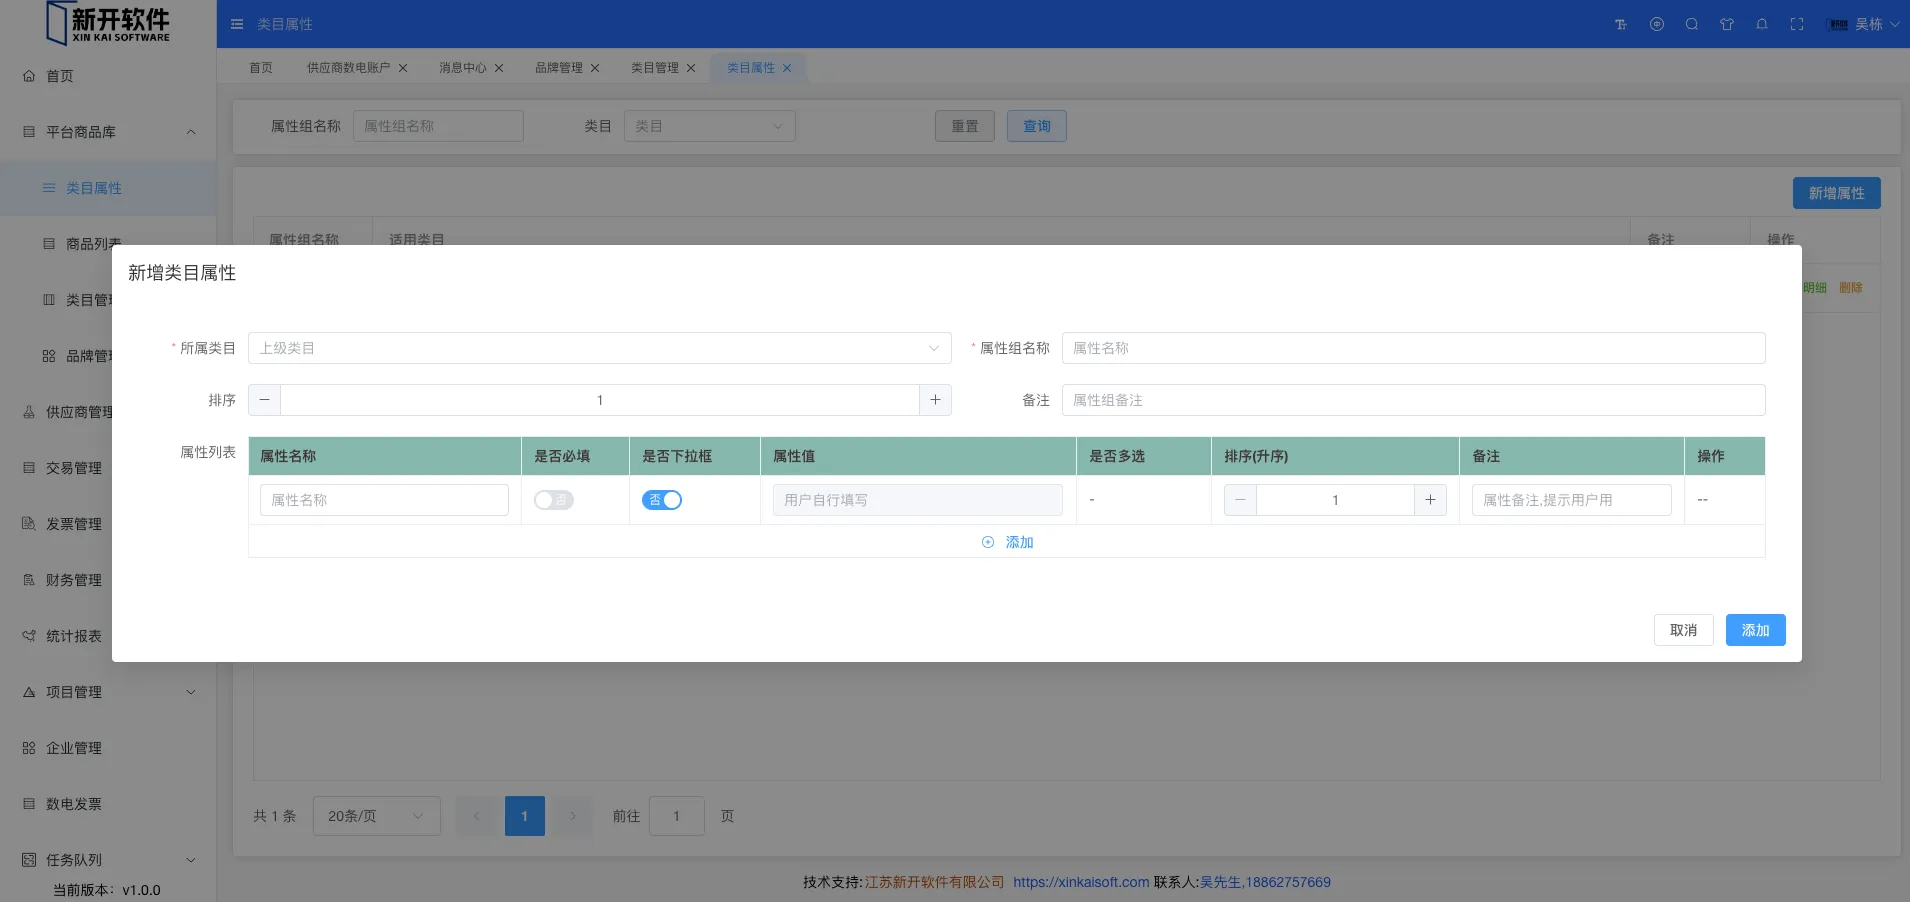Toggle fullscreen mode icon
1910x902 pixels.
(1797, 24)
